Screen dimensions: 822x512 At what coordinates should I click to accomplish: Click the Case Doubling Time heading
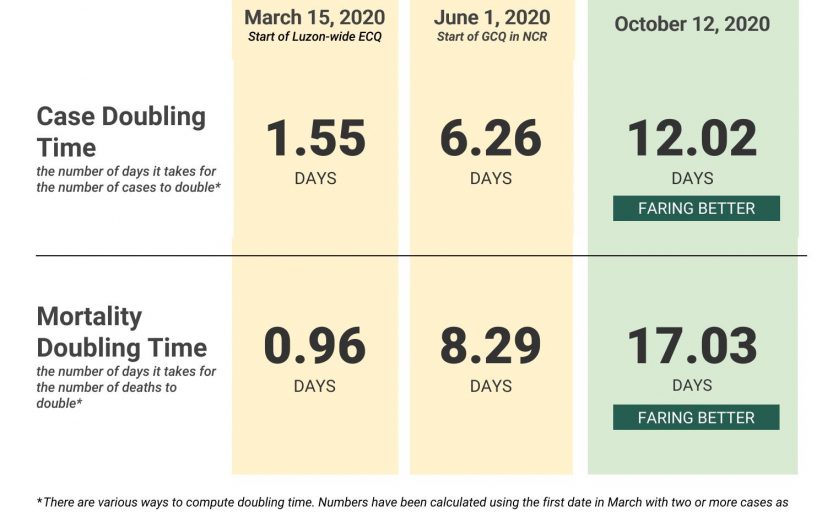121,132
